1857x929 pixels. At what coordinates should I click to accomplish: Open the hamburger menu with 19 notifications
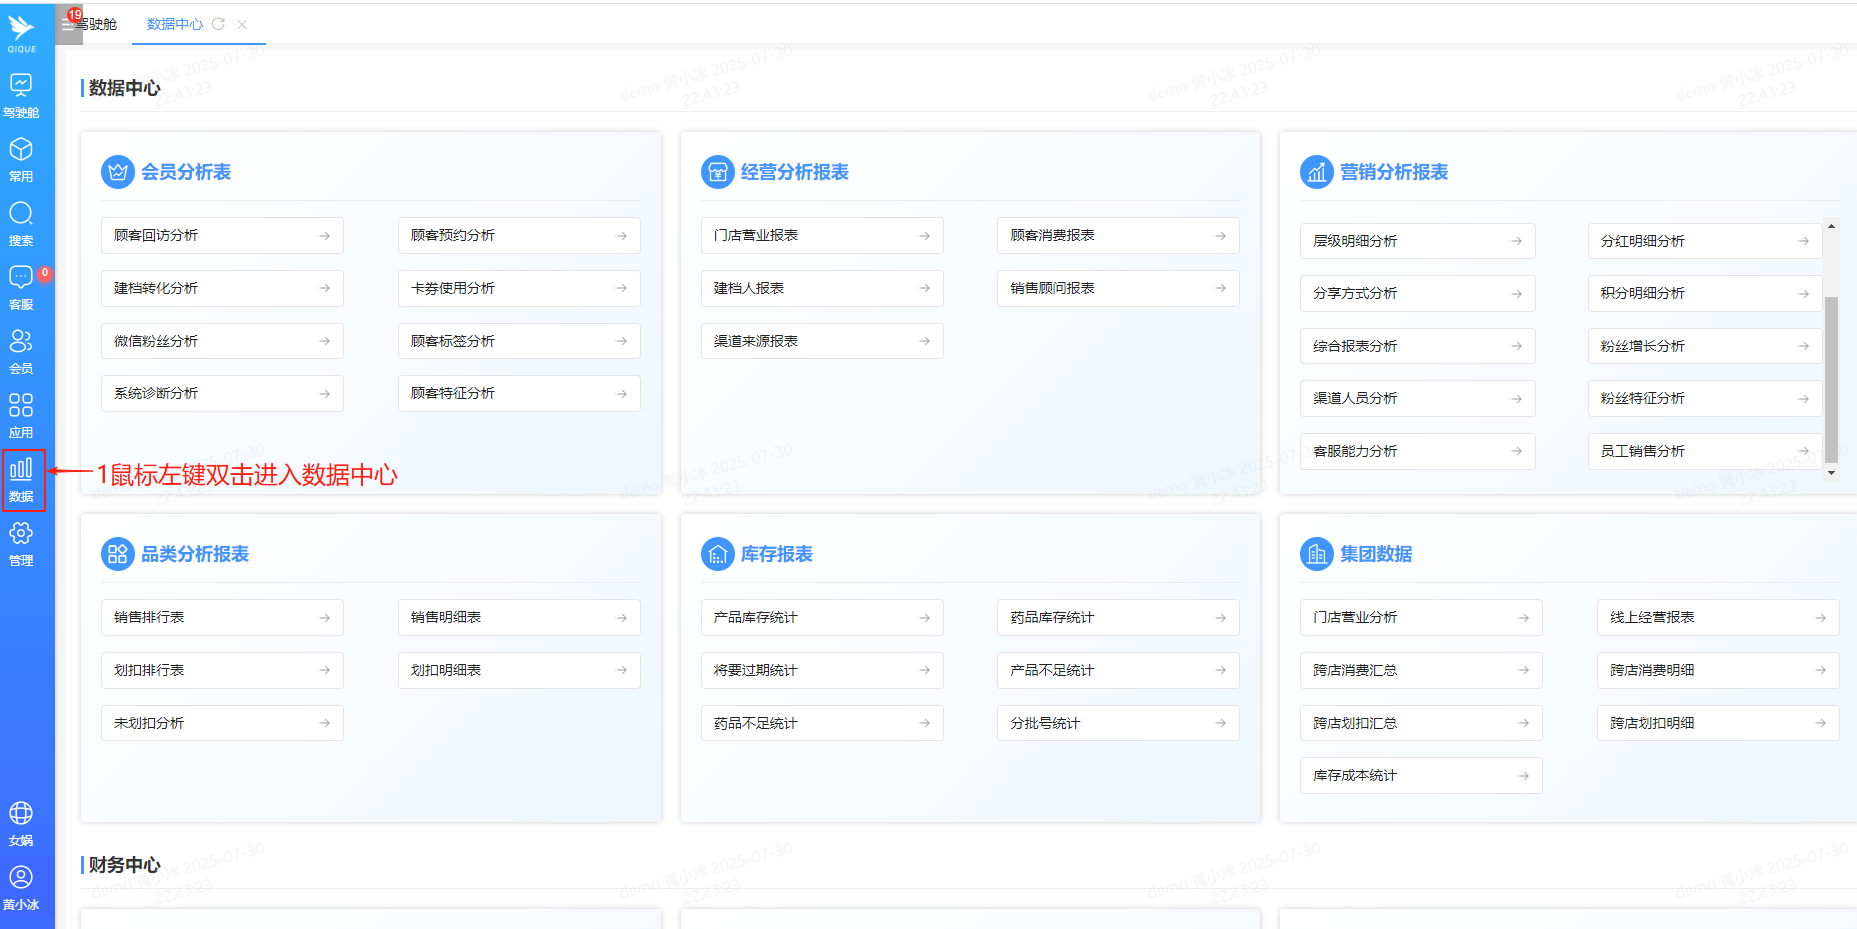click(x=67, y=24)
